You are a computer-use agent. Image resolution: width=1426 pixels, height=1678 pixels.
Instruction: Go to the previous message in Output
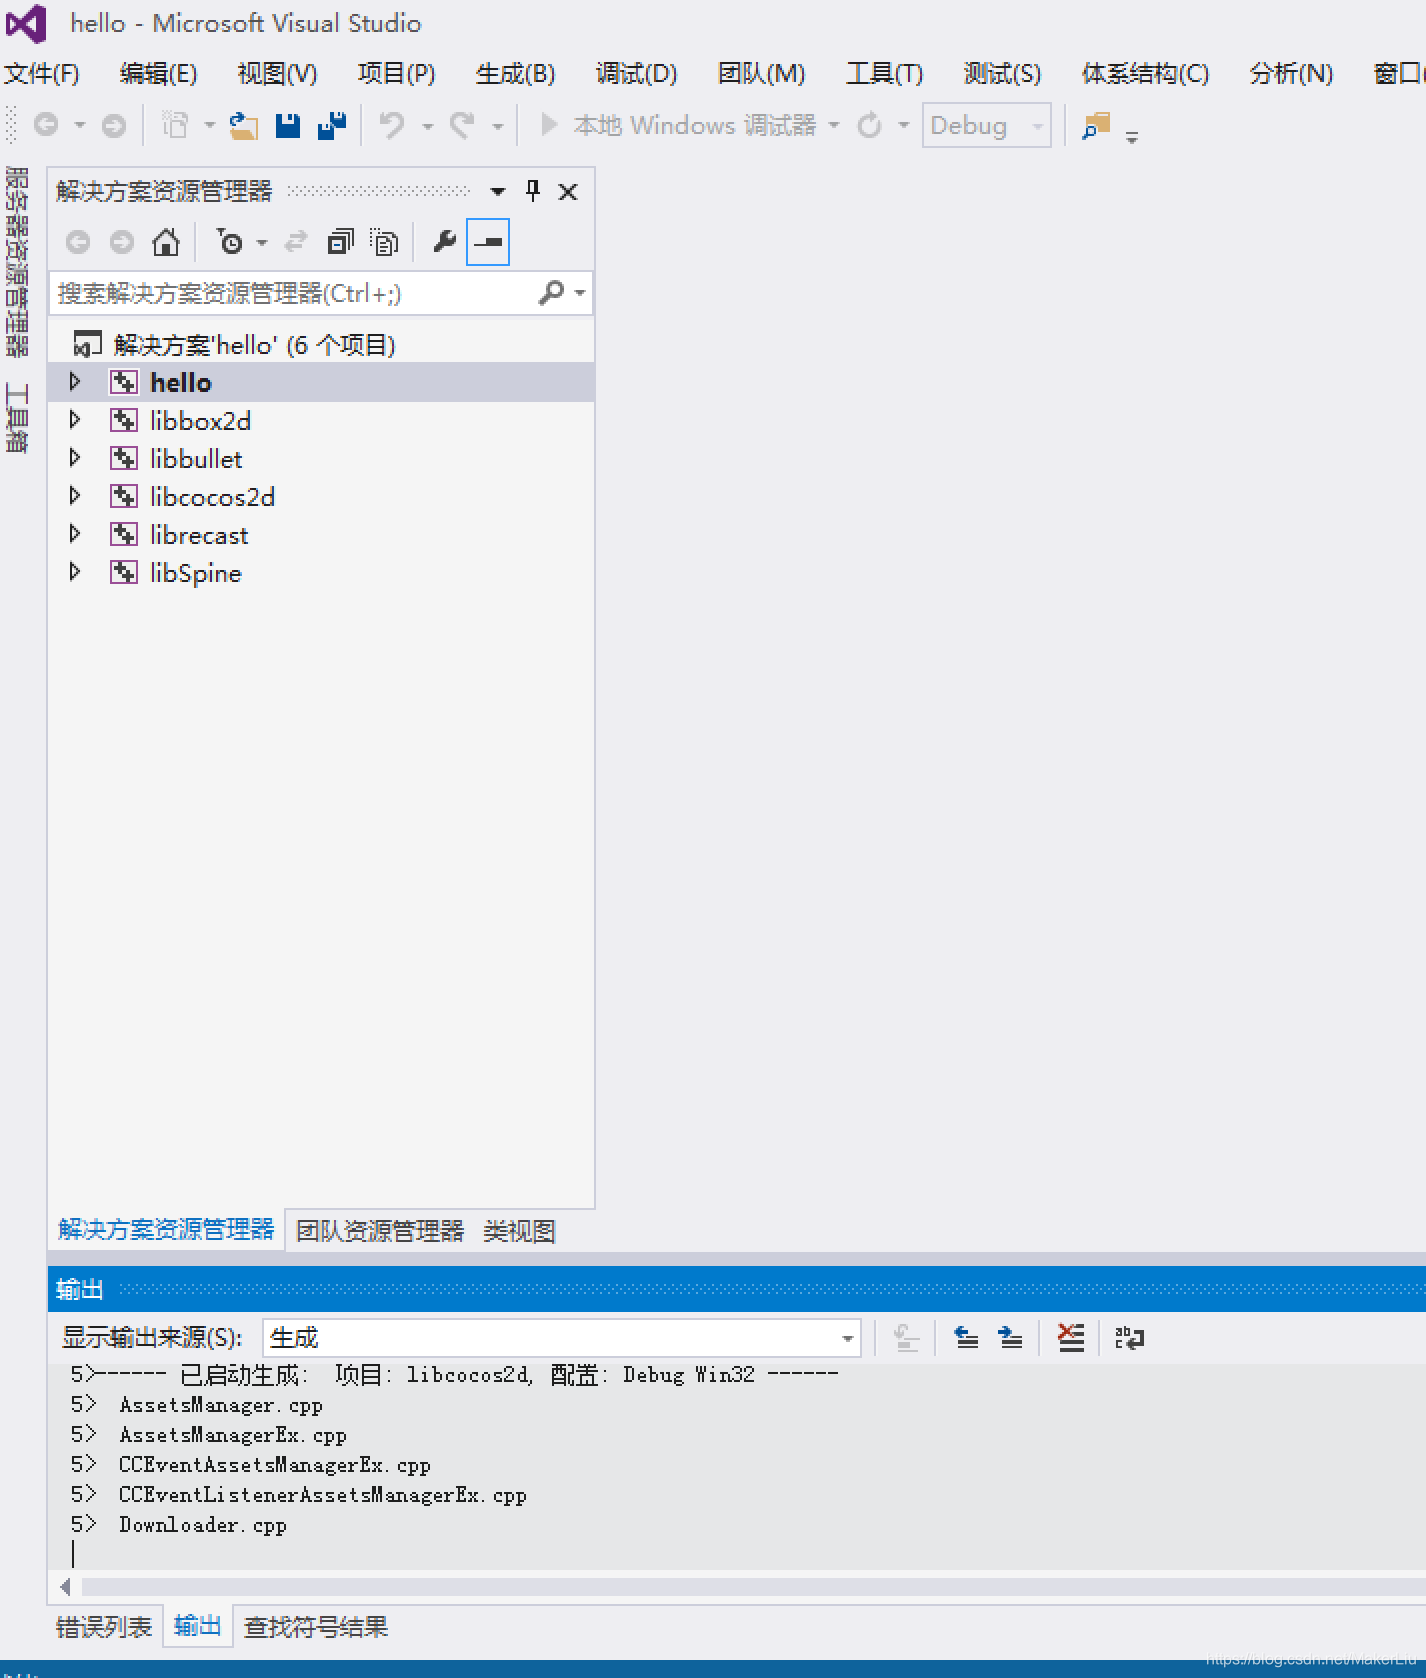coord(966,1338)
